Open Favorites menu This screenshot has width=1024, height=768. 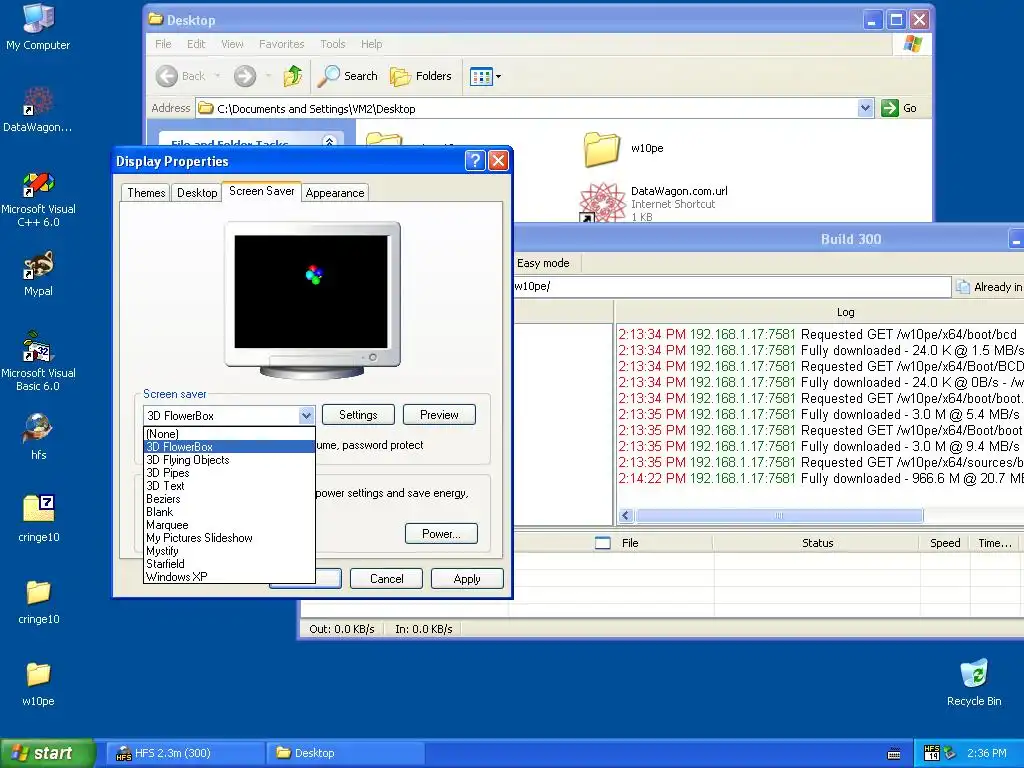281,44
